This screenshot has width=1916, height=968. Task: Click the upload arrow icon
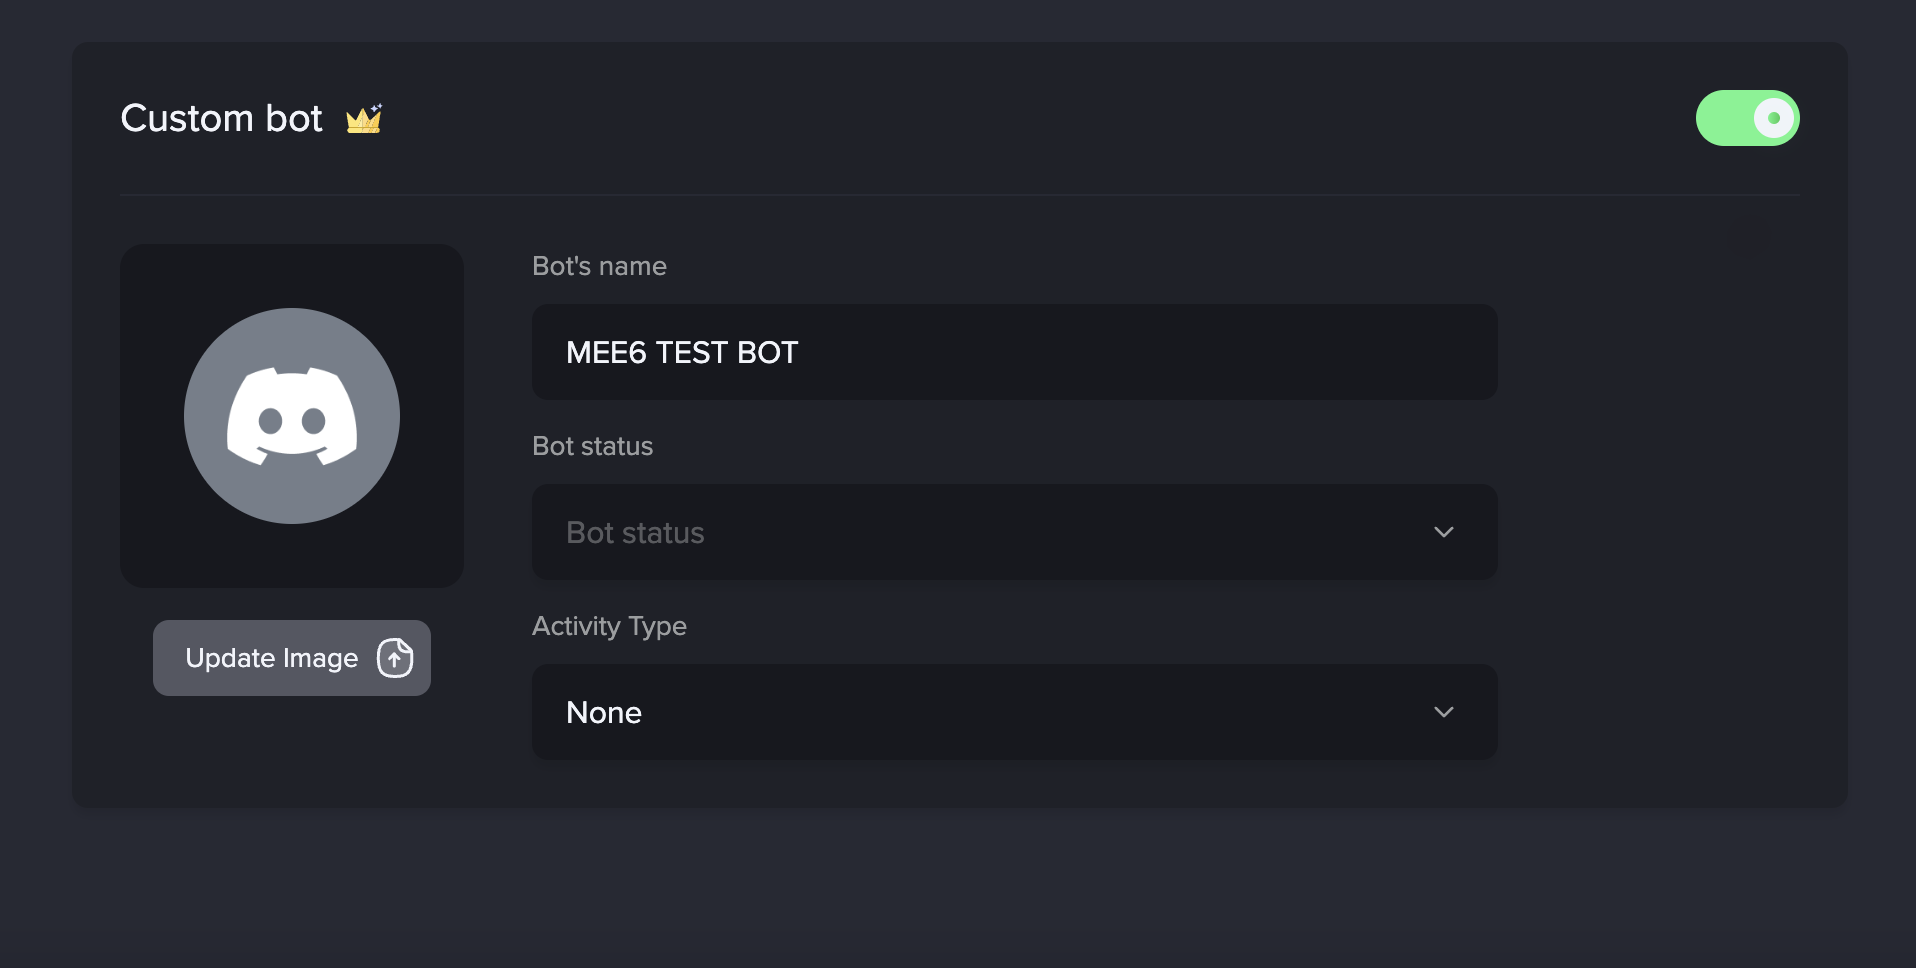[x=395, y=658]
